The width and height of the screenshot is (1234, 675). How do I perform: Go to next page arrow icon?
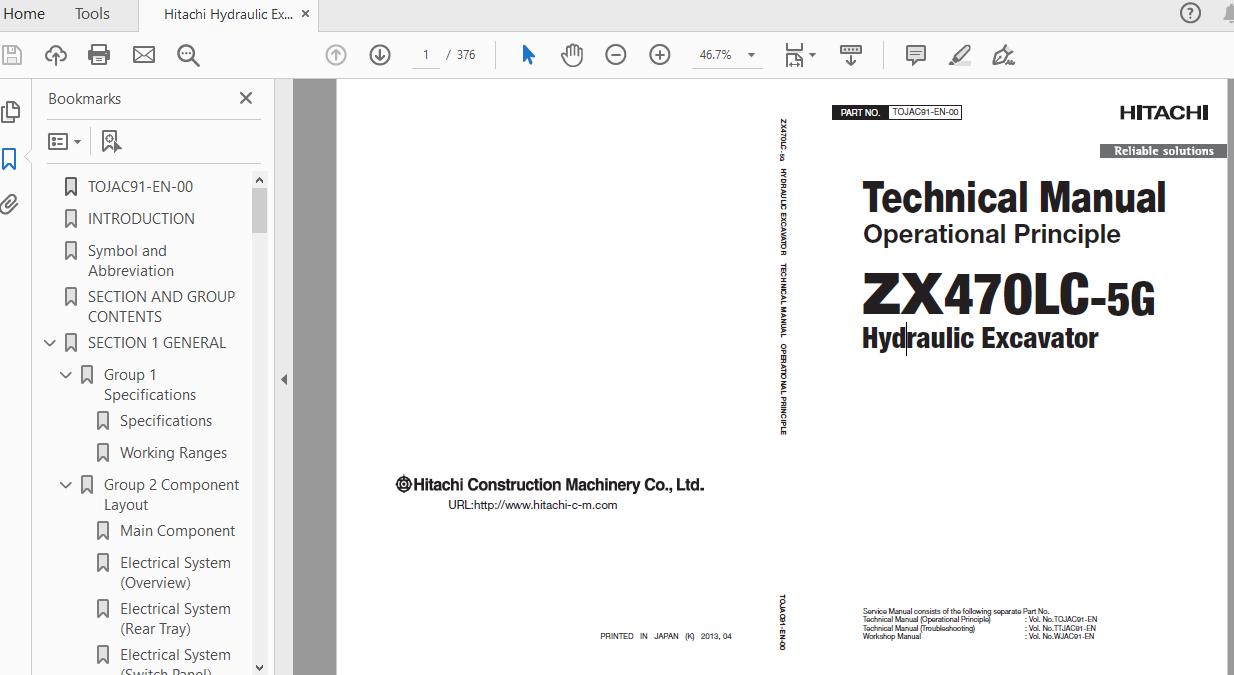click(380, 55)
